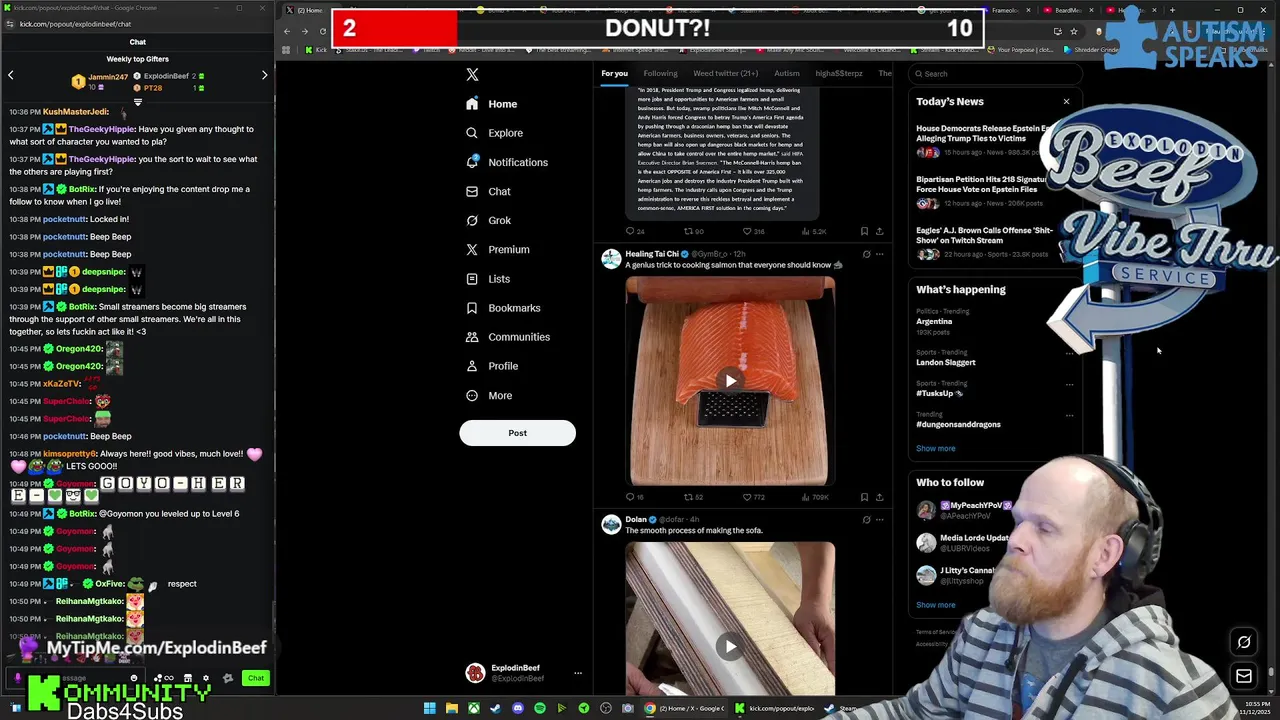The height and width of the screenshot is (720, 1280).
Task: Go to previous weekly top gifter
Action: (10, 75)
